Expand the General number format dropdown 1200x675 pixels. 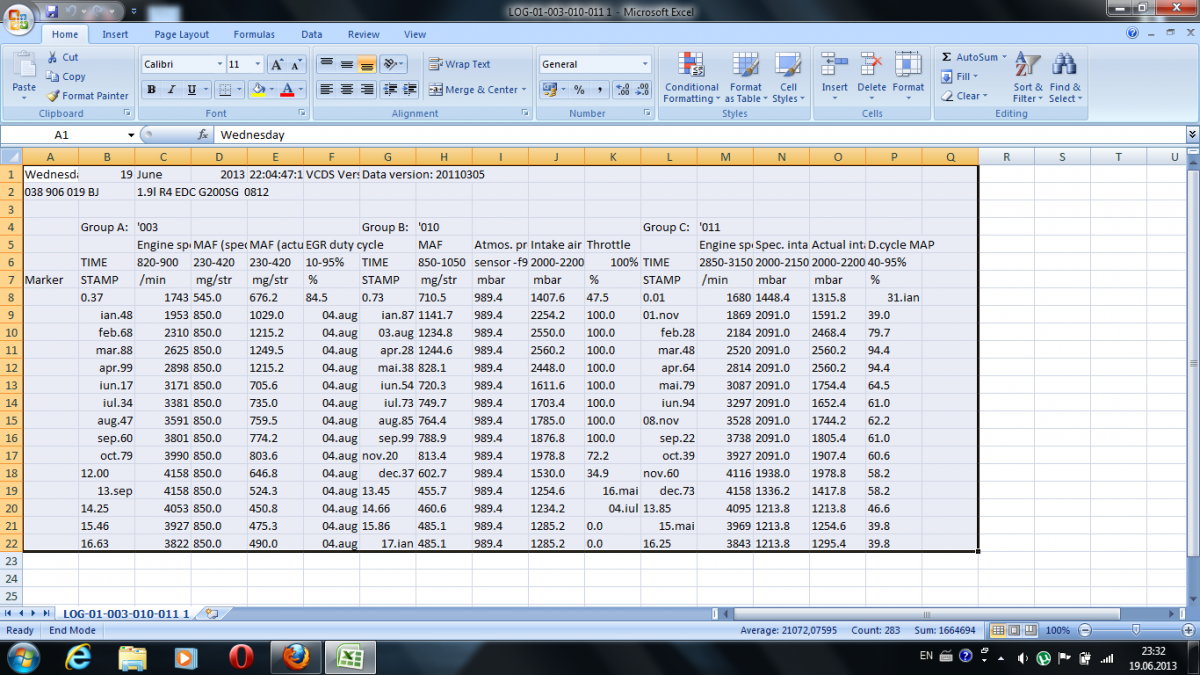(x=645, y=64)
